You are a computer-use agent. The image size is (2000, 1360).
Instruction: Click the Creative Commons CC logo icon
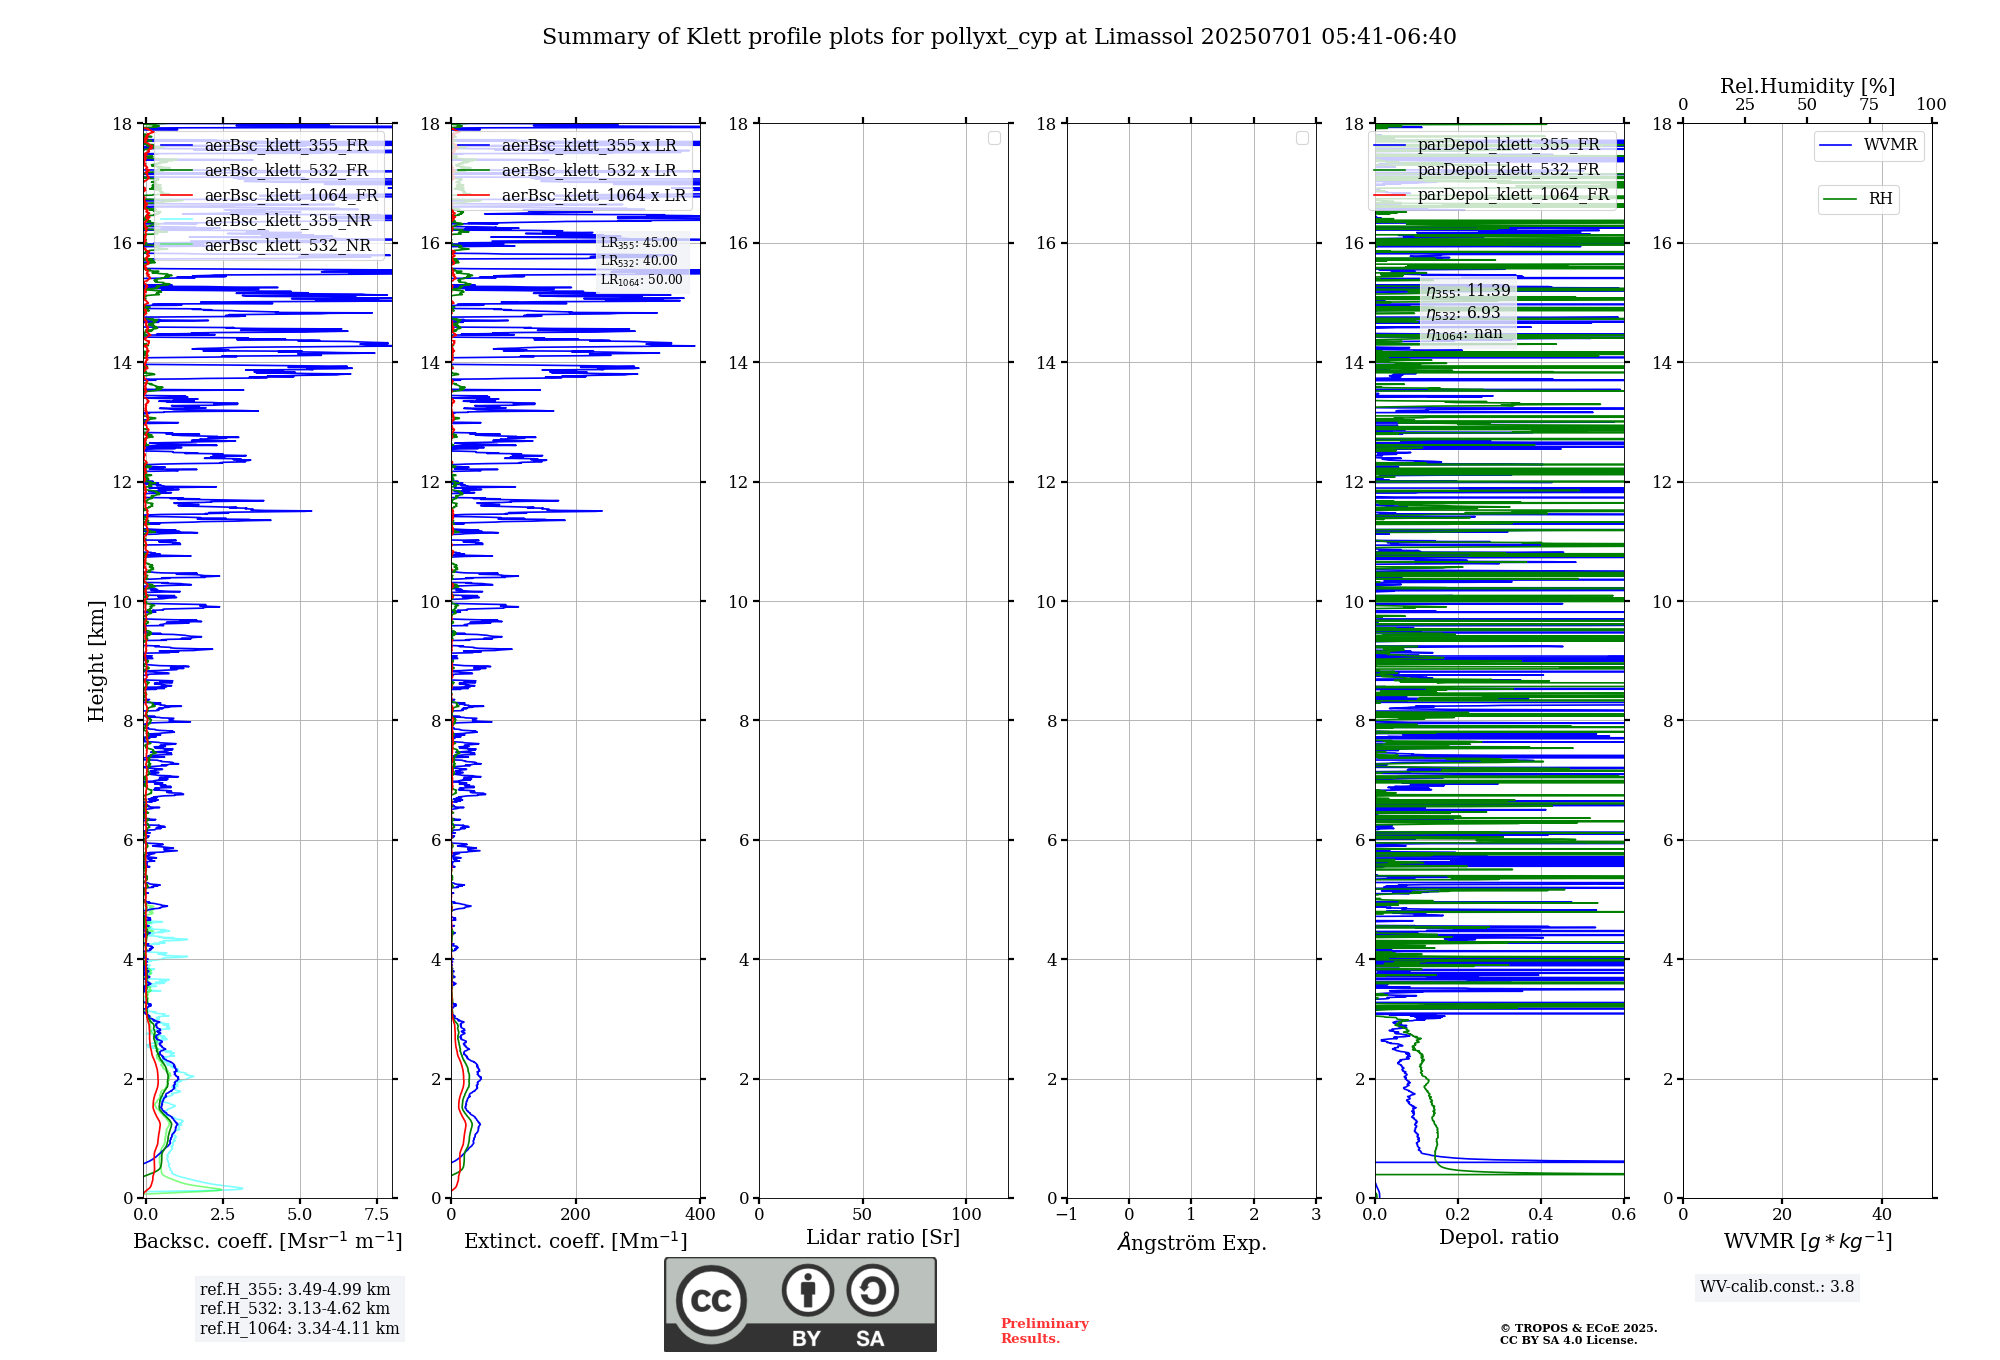click(711, 1300)
